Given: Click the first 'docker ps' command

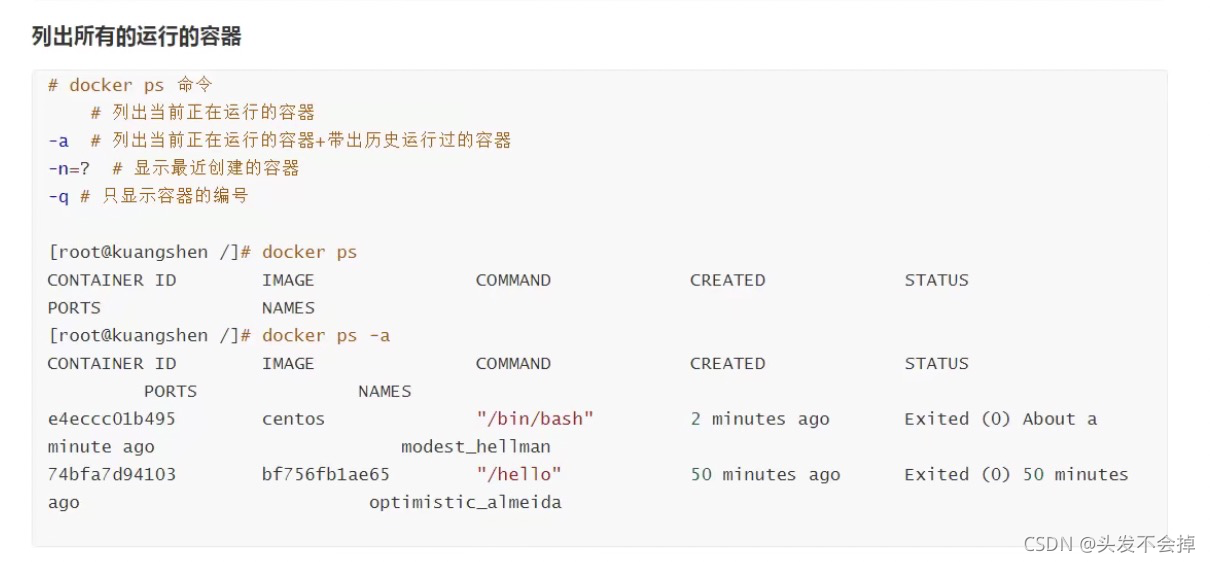Looking at the screenshot, I should [x=309, y=252].
